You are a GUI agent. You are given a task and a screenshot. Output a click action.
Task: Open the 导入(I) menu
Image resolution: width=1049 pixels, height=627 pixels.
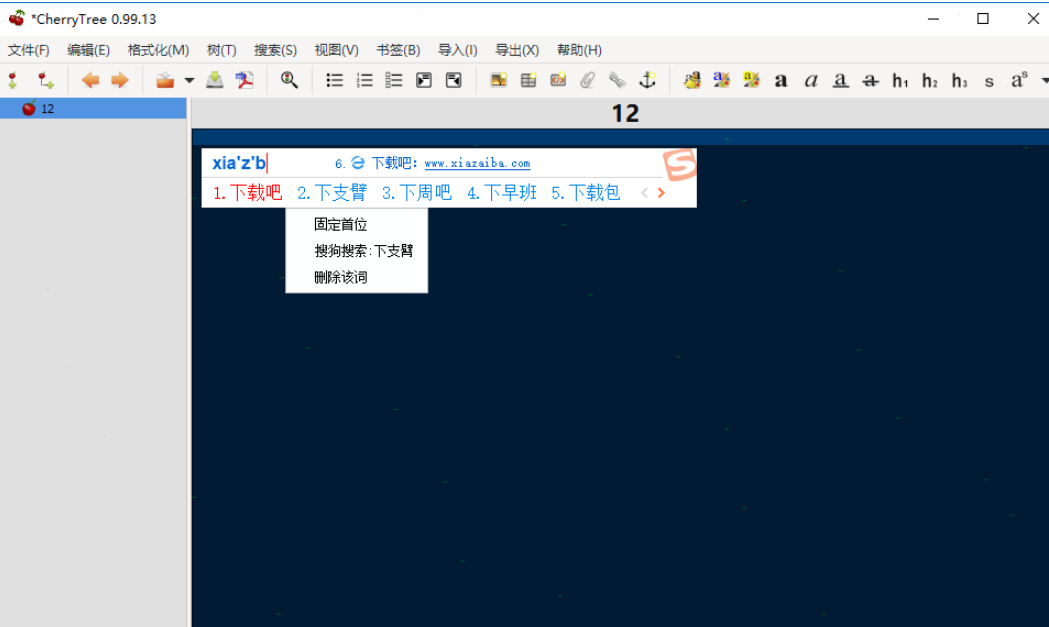458,50
